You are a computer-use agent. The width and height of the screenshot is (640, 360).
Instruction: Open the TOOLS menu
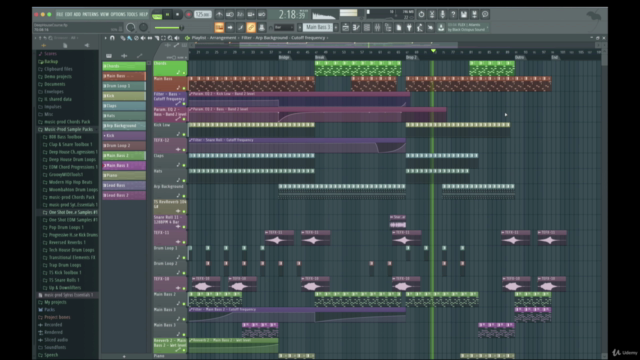click(132, 14)
